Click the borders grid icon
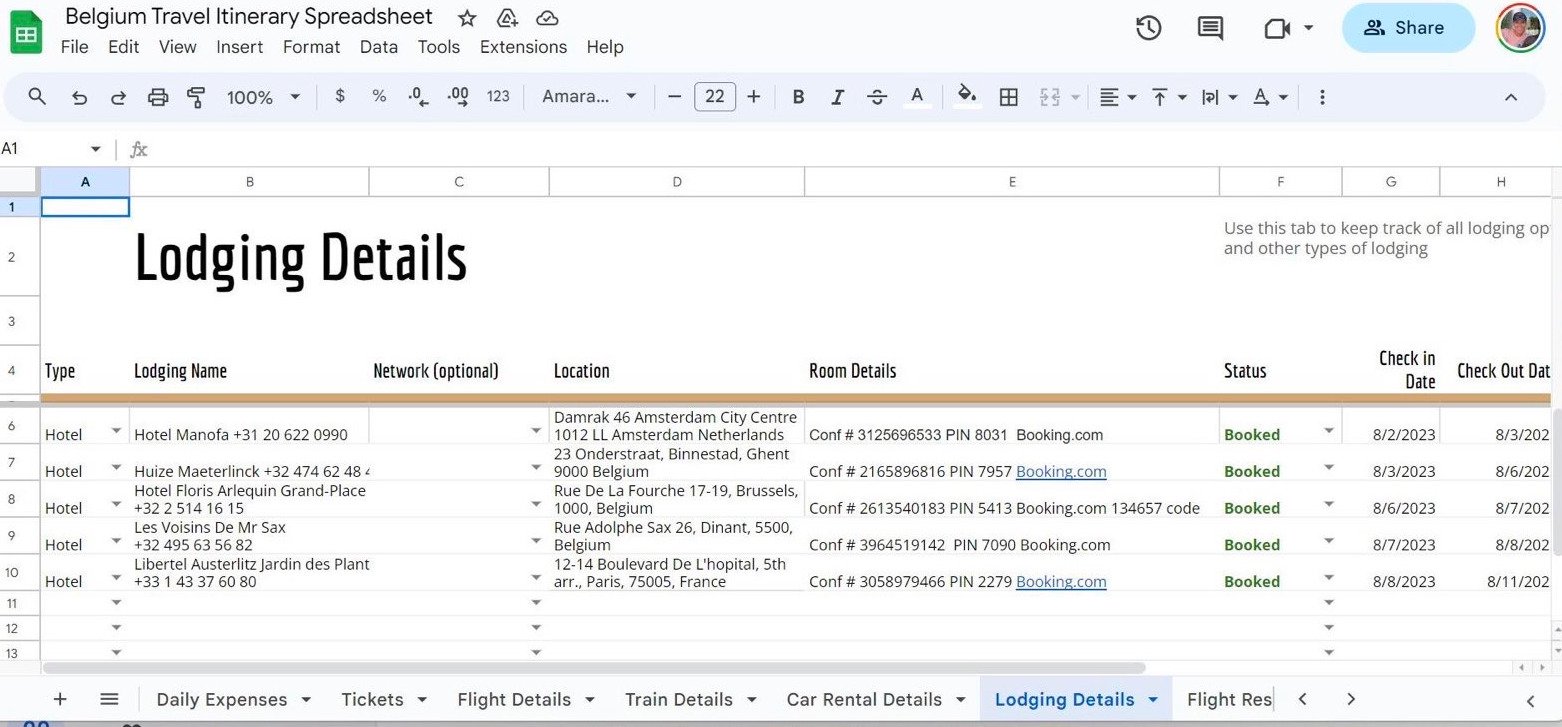Viewport: 1562px width, 727px height. point(1009,97)
